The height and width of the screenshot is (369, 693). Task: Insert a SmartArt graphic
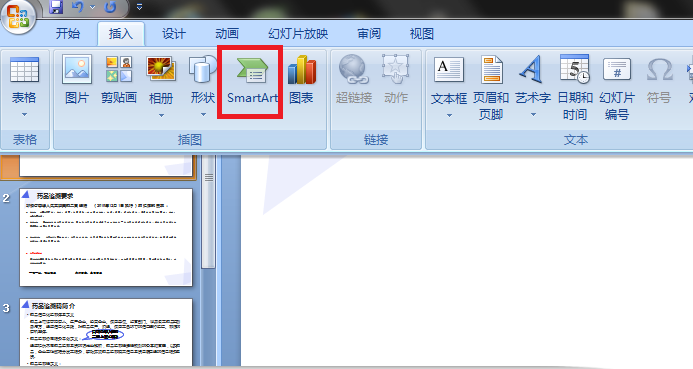tap(252, 80)
